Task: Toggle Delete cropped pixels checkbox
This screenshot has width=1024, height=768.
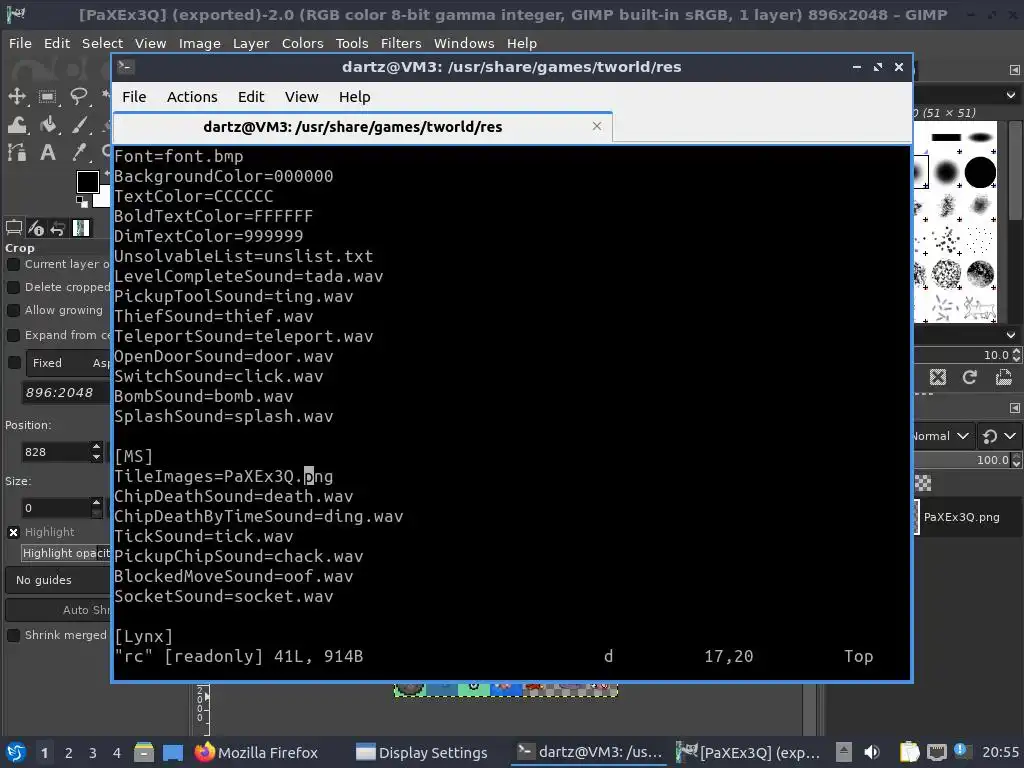Action: coord(13,287)
